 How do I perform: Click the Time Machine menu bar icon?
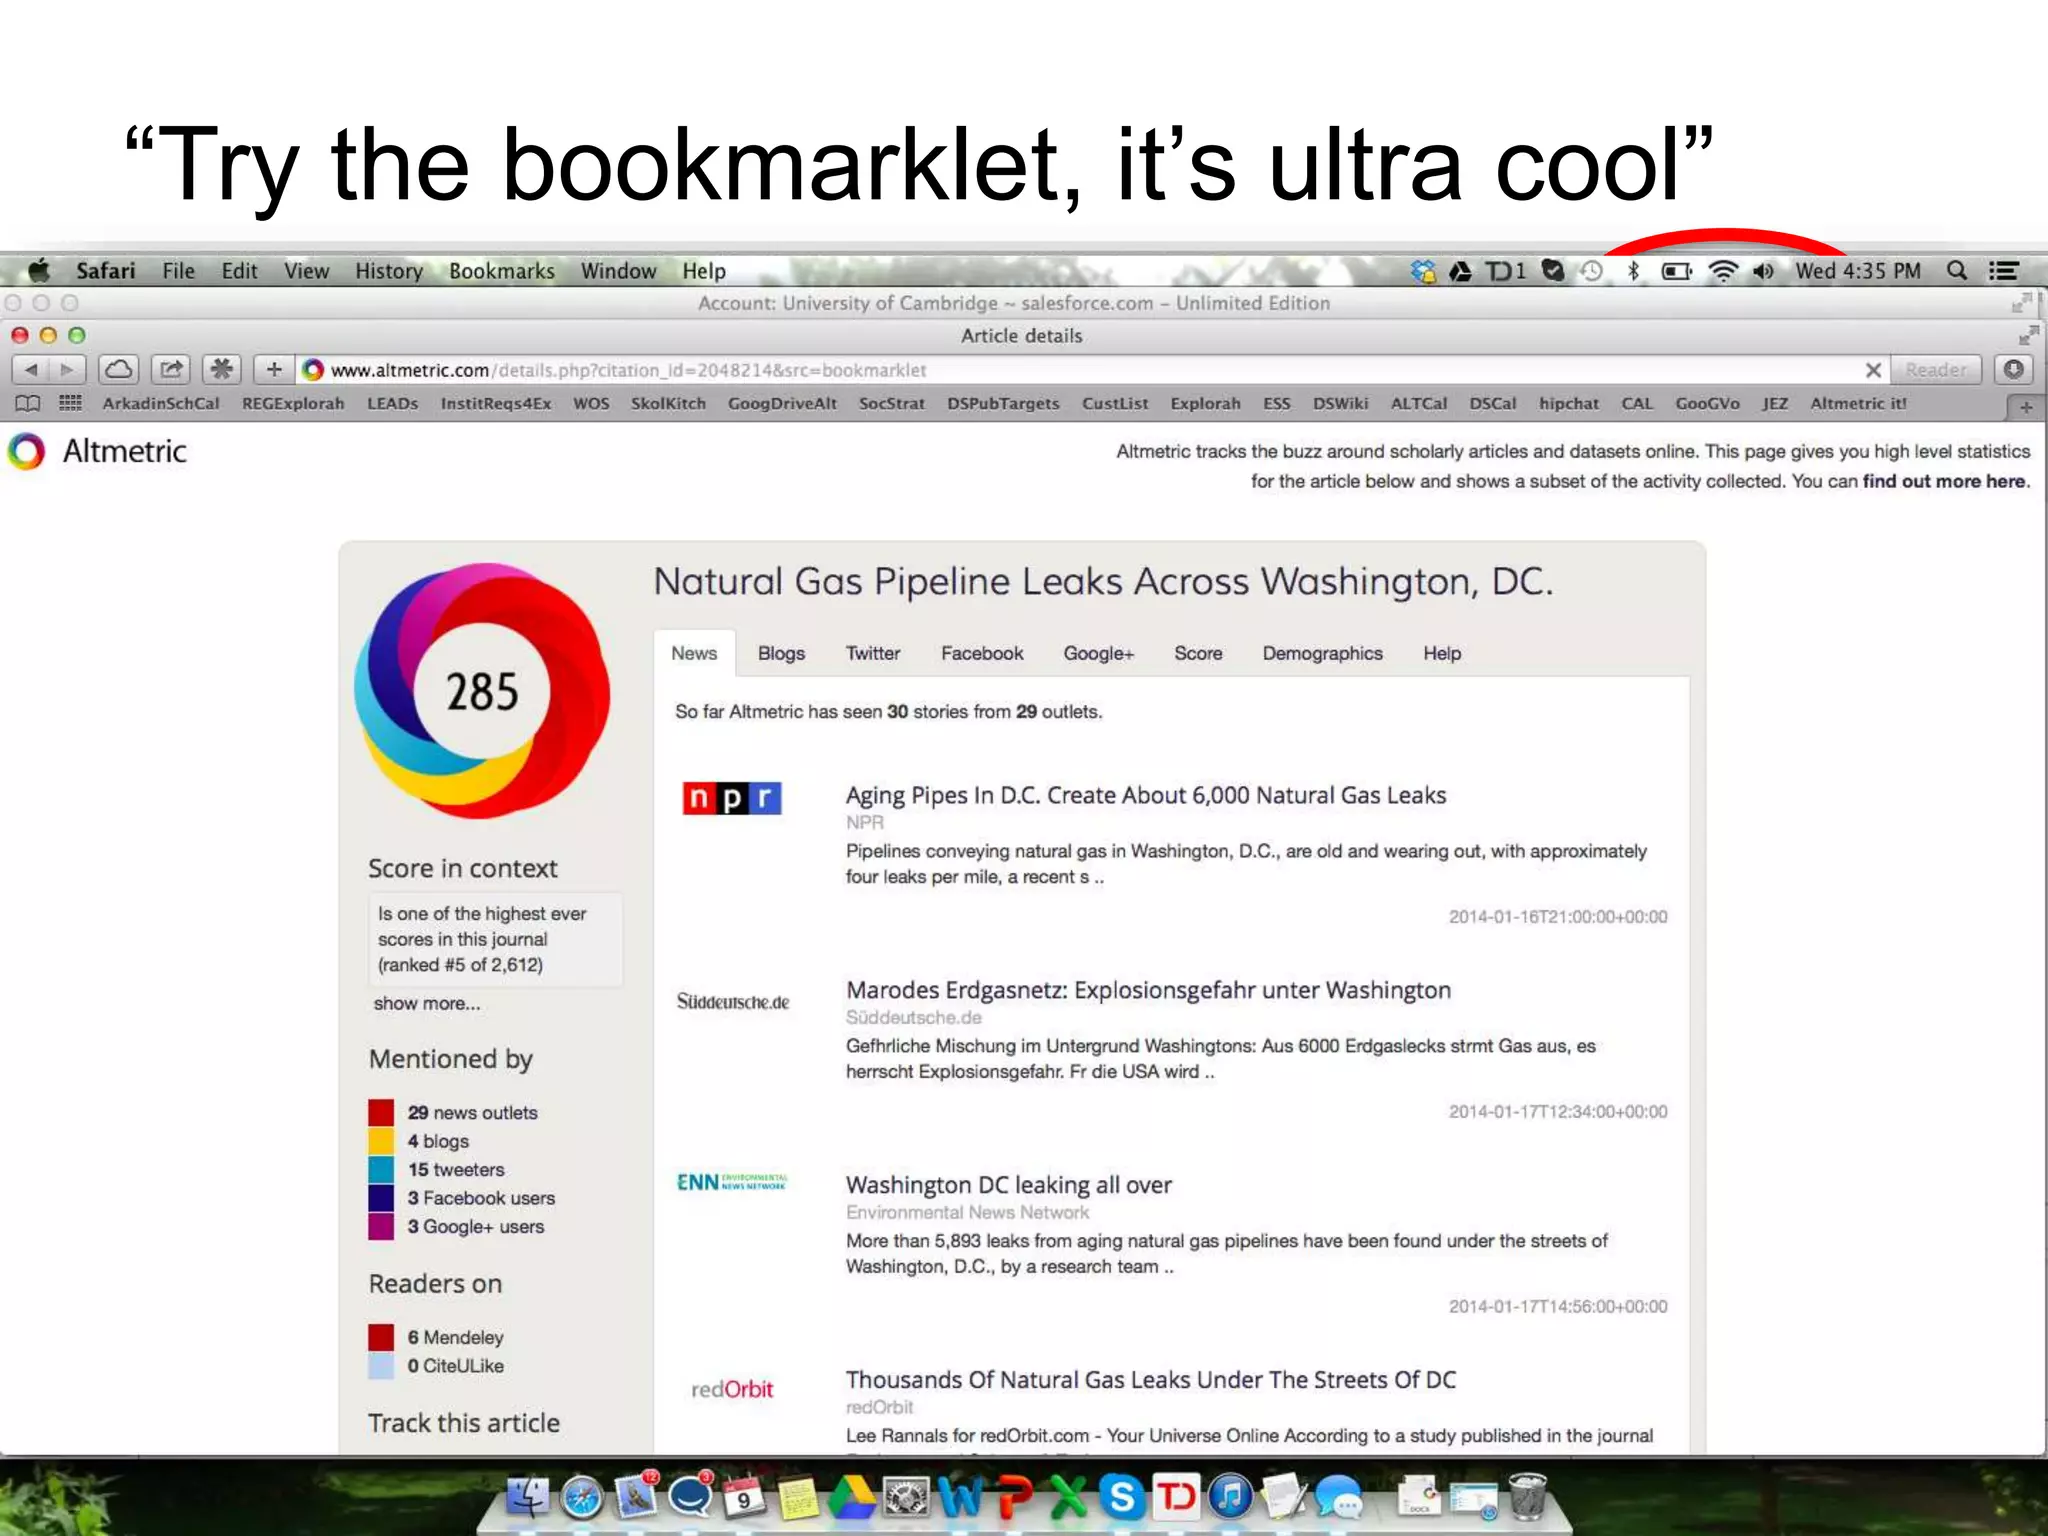pos(1591,271)
